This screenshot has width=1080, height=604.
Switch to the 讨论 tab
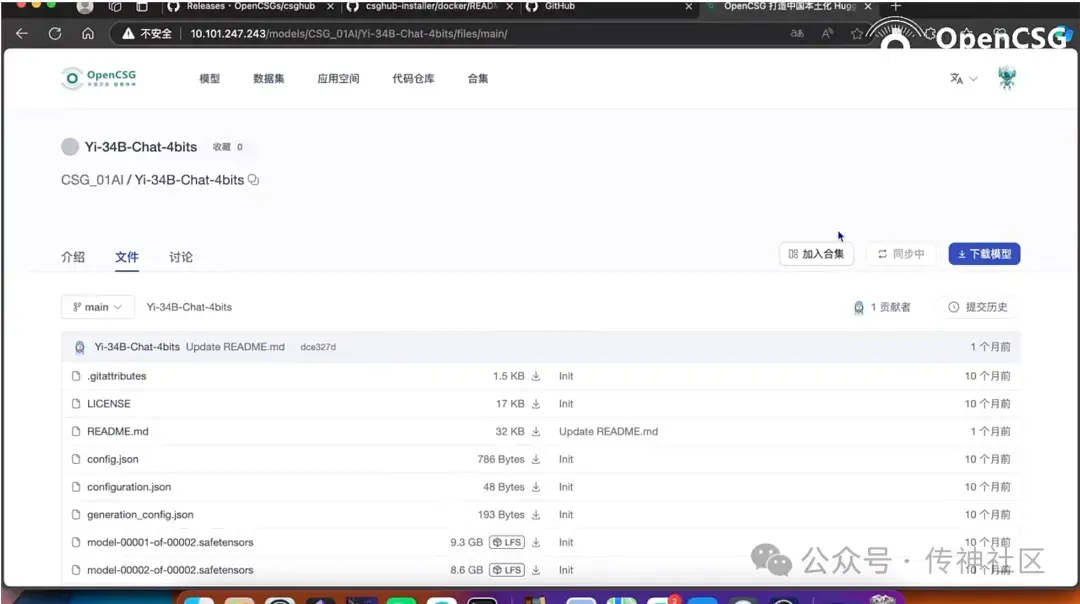[180, 257]
